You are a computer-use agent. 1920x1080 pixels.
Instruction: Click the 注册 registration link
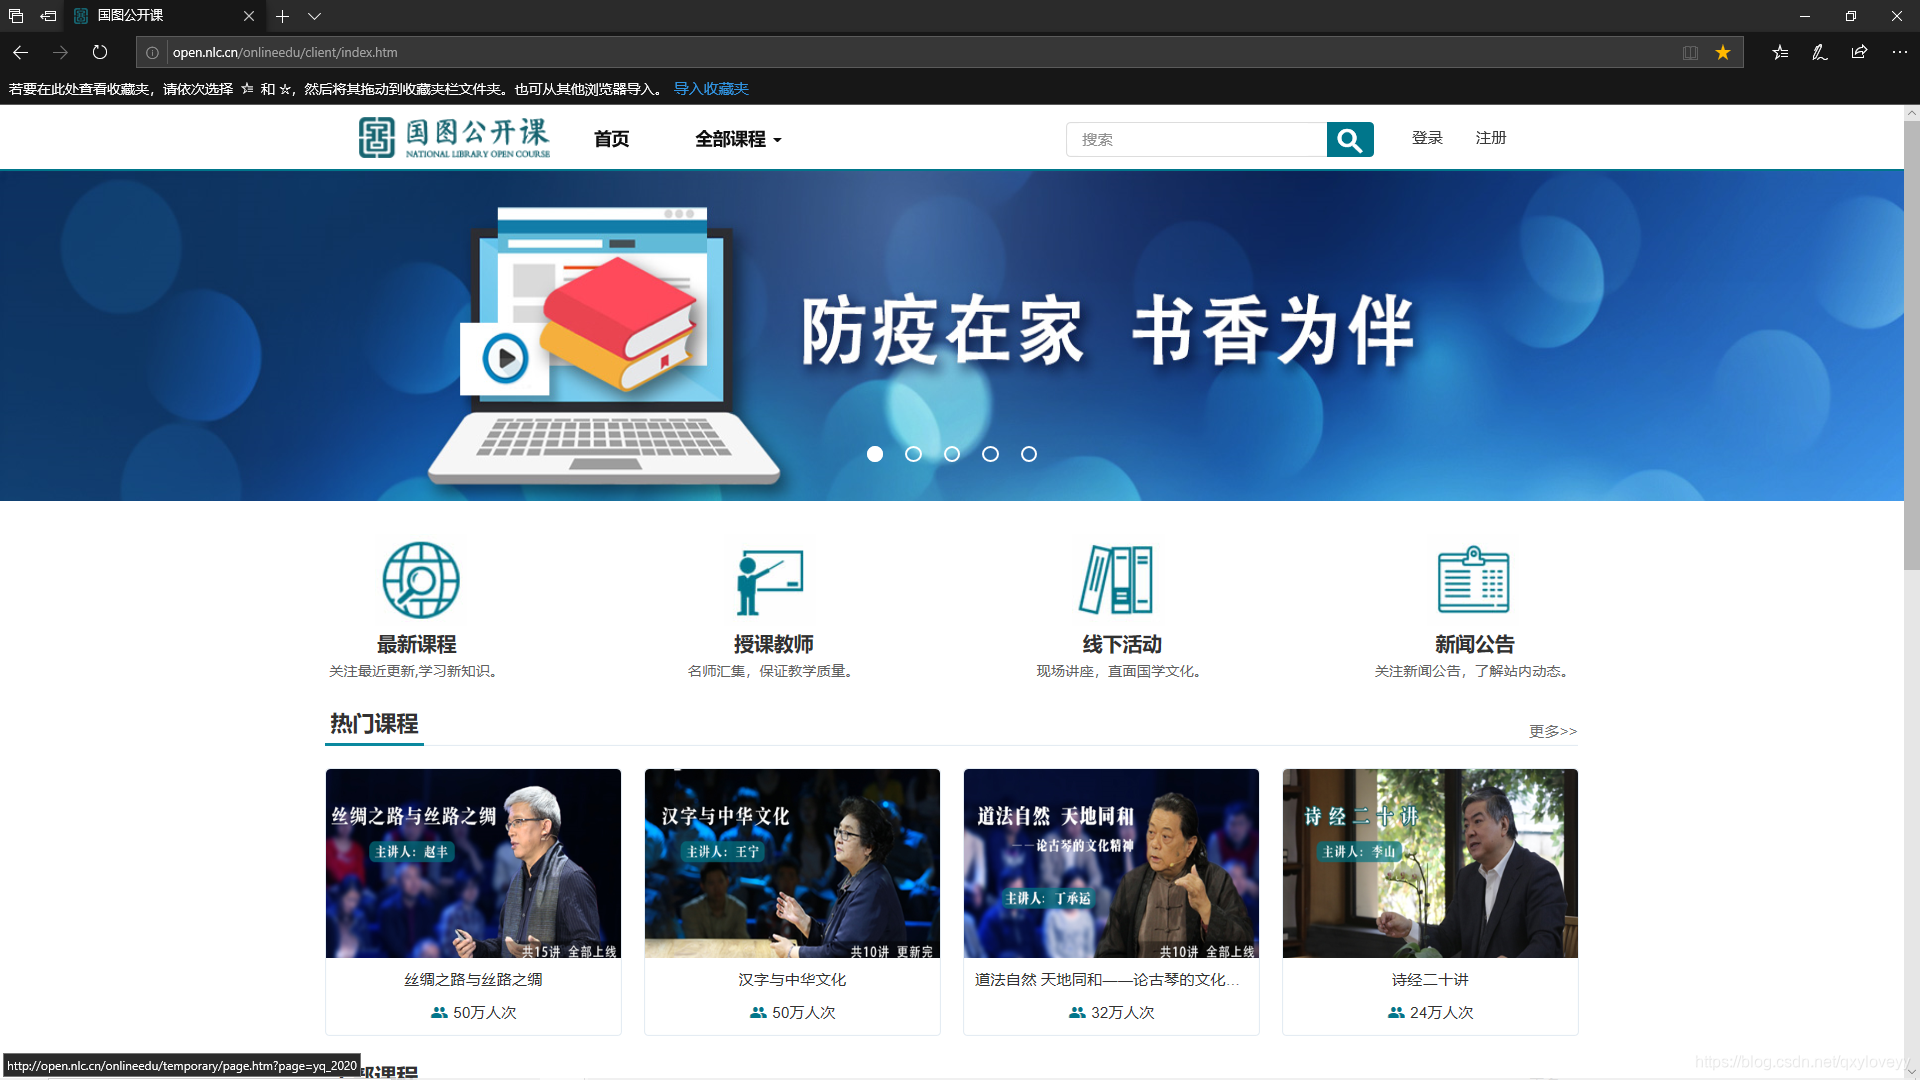pyautogui.click(x=1490, y=138)
